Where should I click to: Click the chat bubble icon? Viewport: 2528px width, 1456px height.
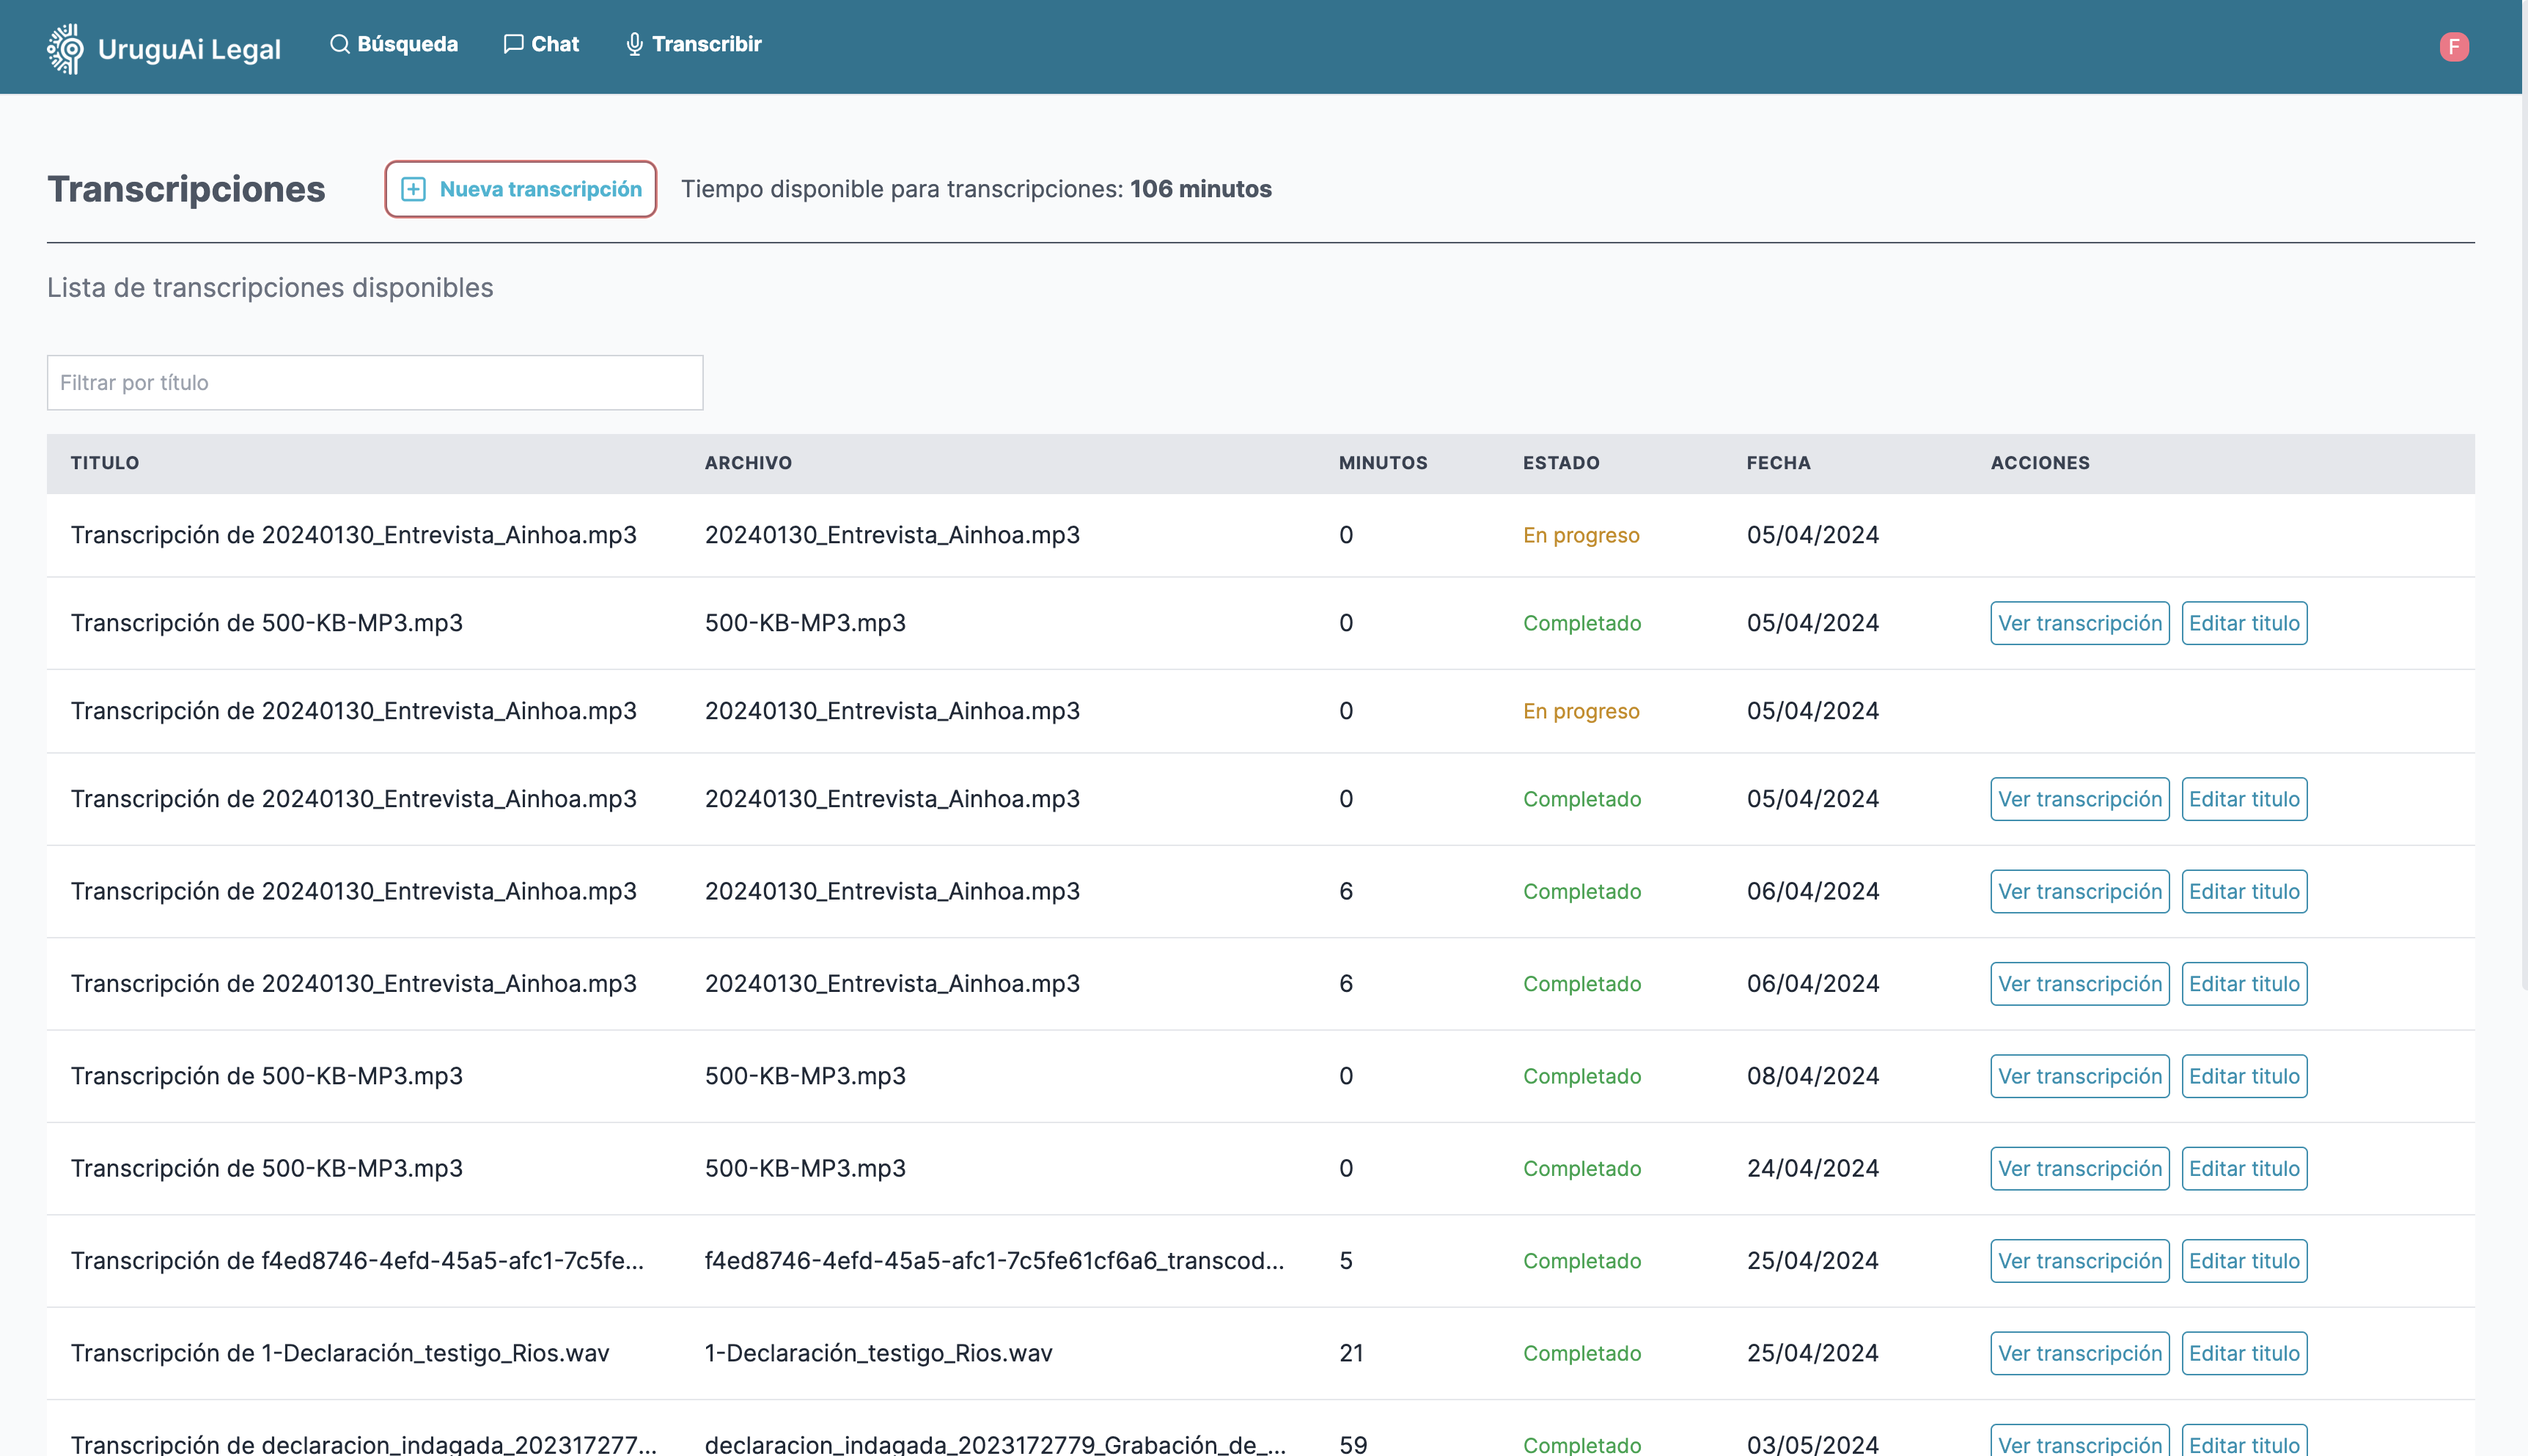[513, 44]
